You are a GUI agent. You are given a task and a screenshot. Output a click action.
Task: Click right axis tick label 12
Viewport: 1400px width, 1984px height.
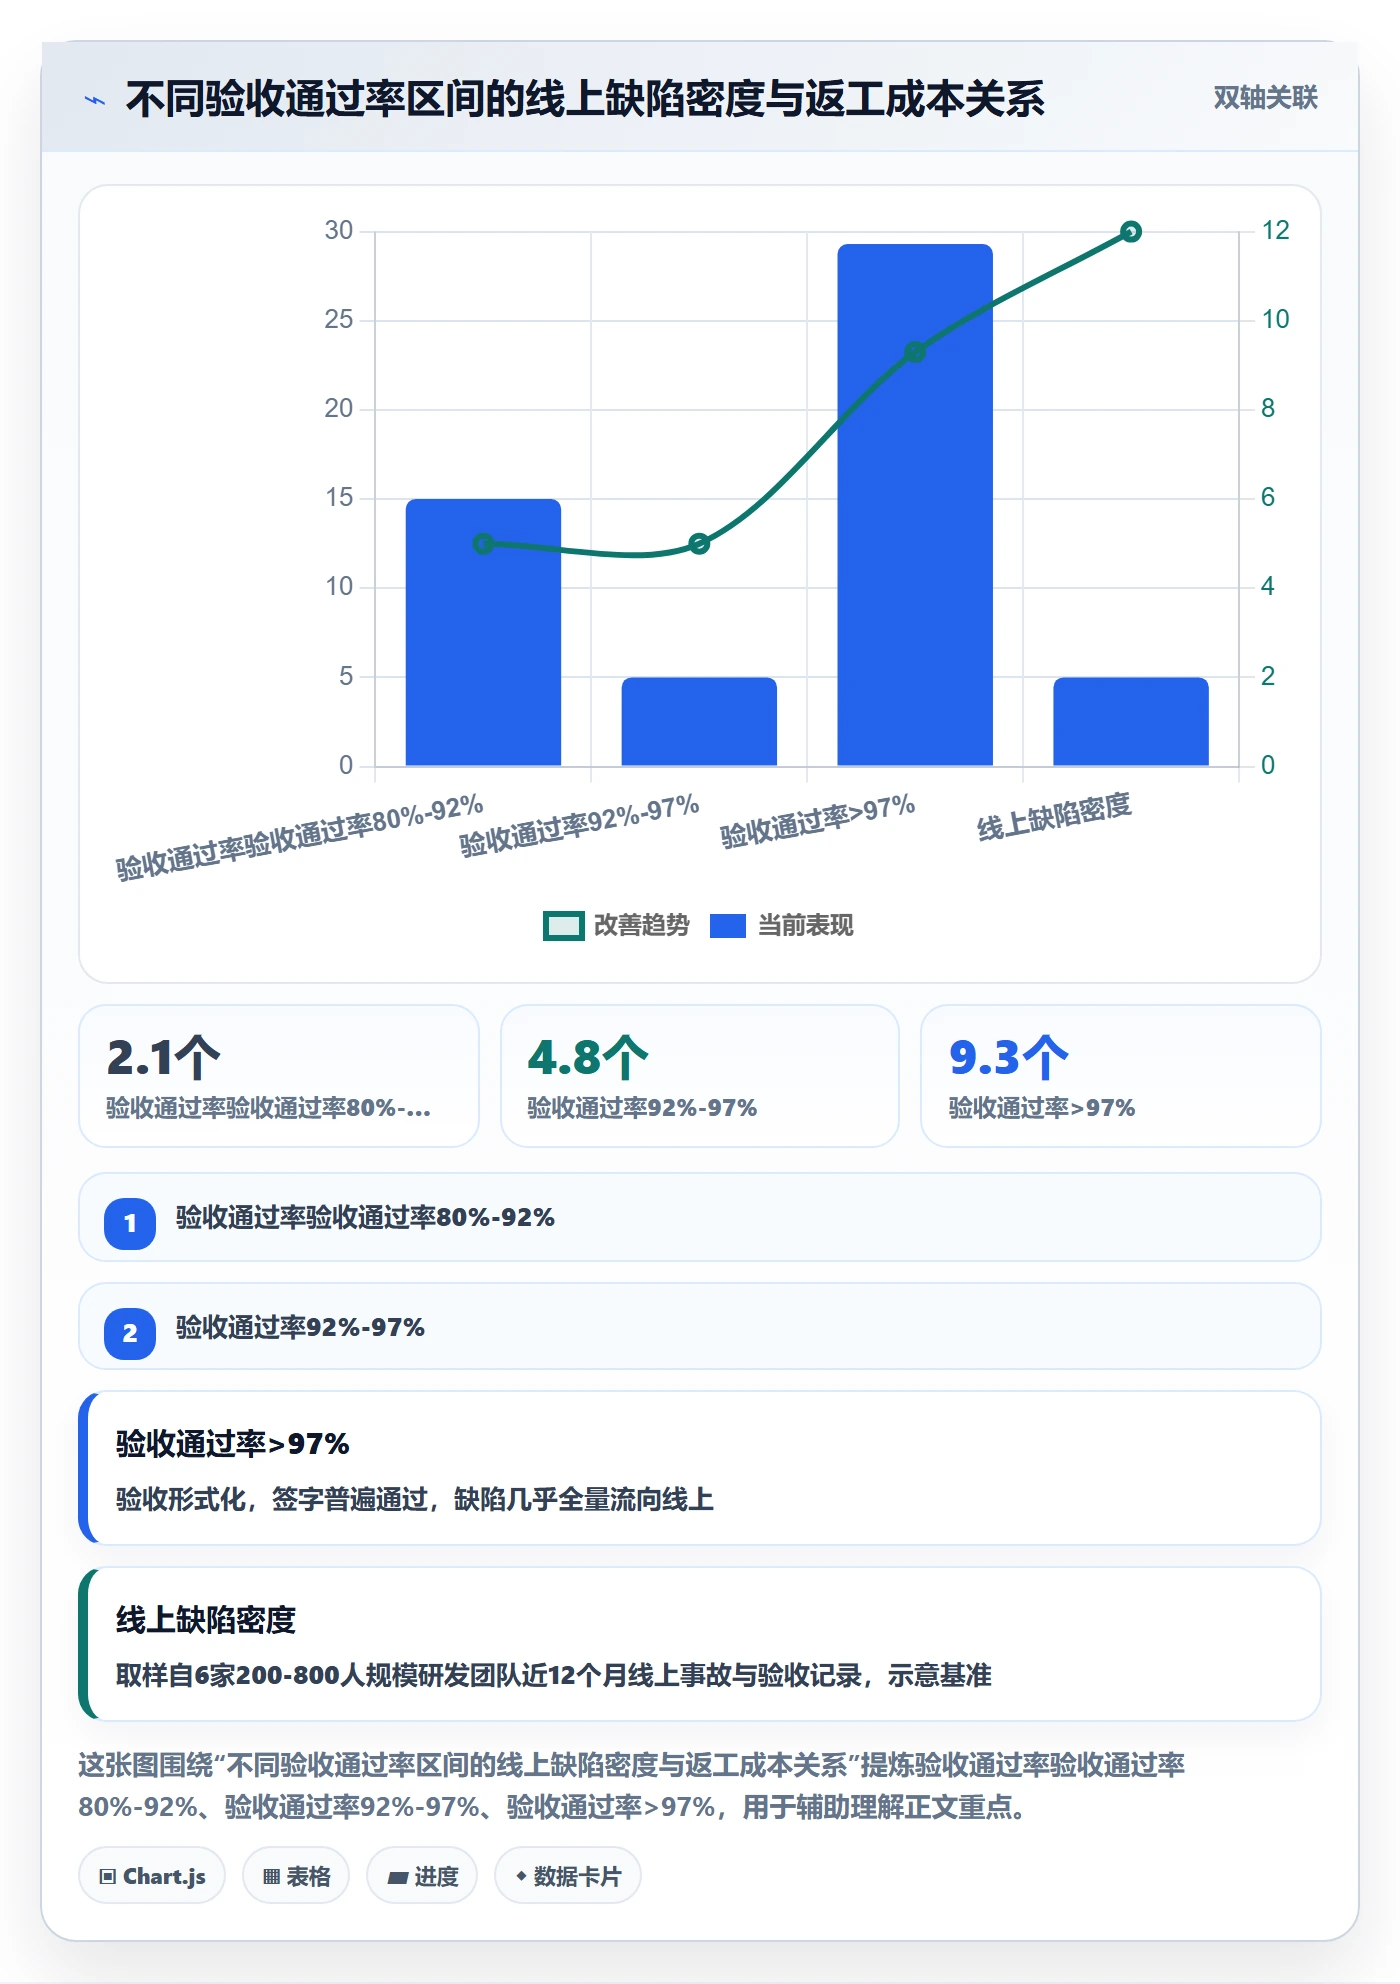pos(1276,231)
